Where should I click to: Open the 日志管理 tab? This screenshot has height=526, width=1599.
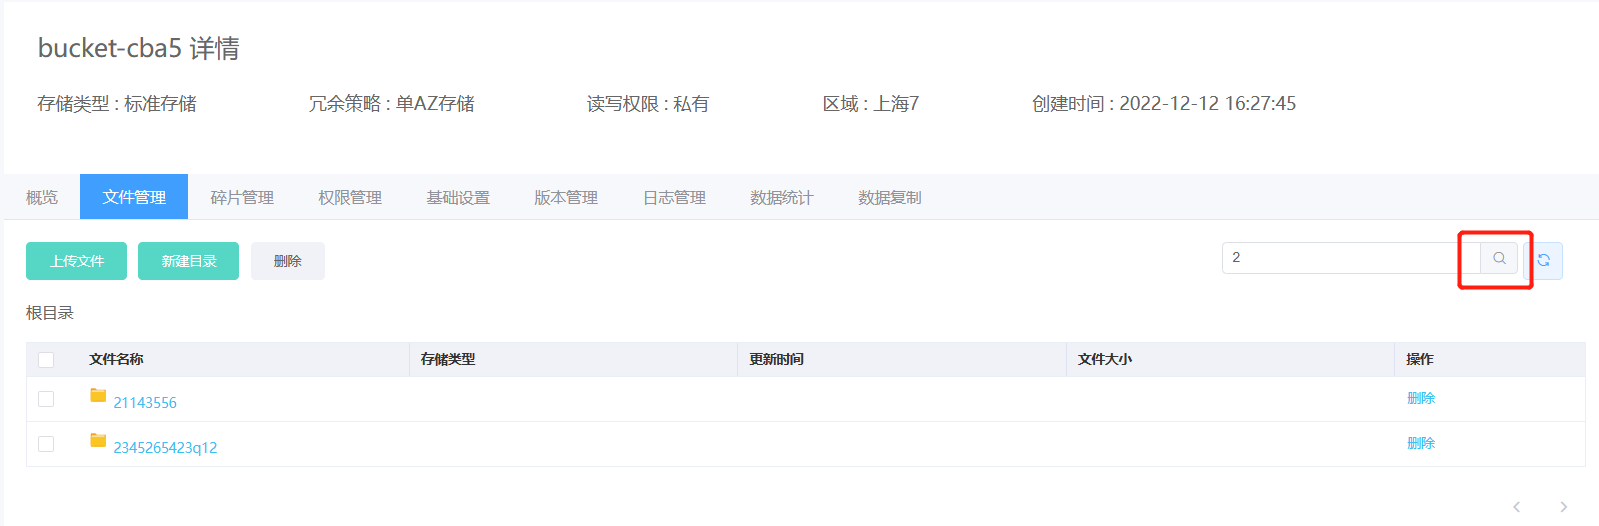[x=674, y=197]
